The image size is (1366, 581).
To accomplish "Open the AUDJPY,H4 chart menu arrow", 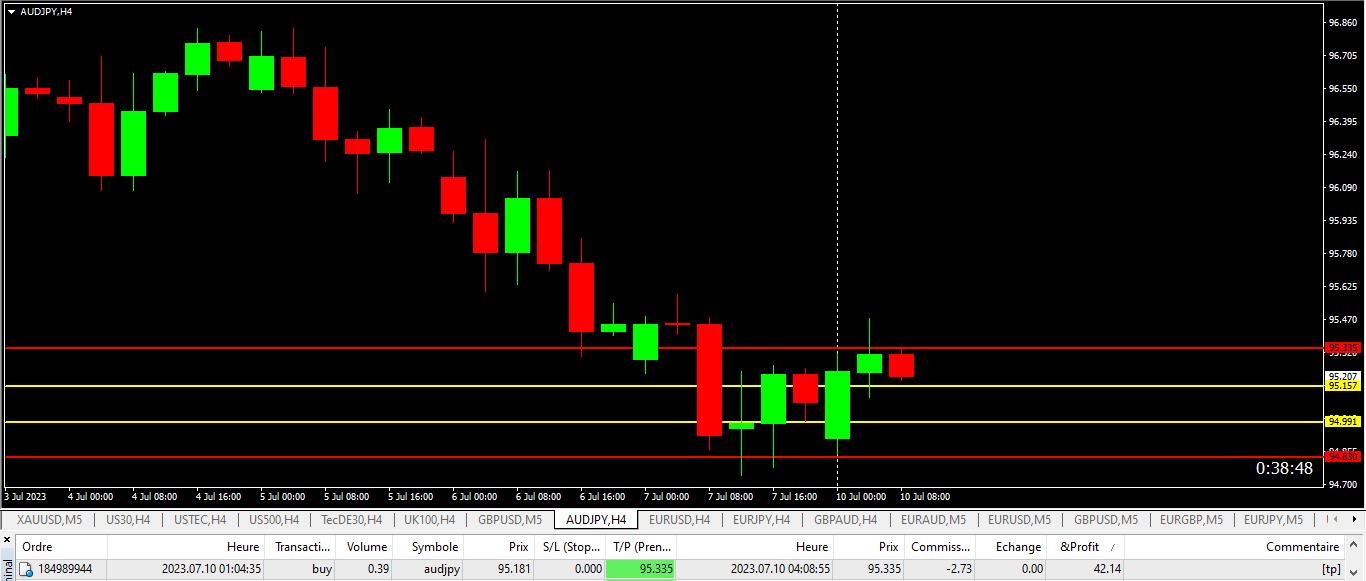I will click(x=11, y=11).
